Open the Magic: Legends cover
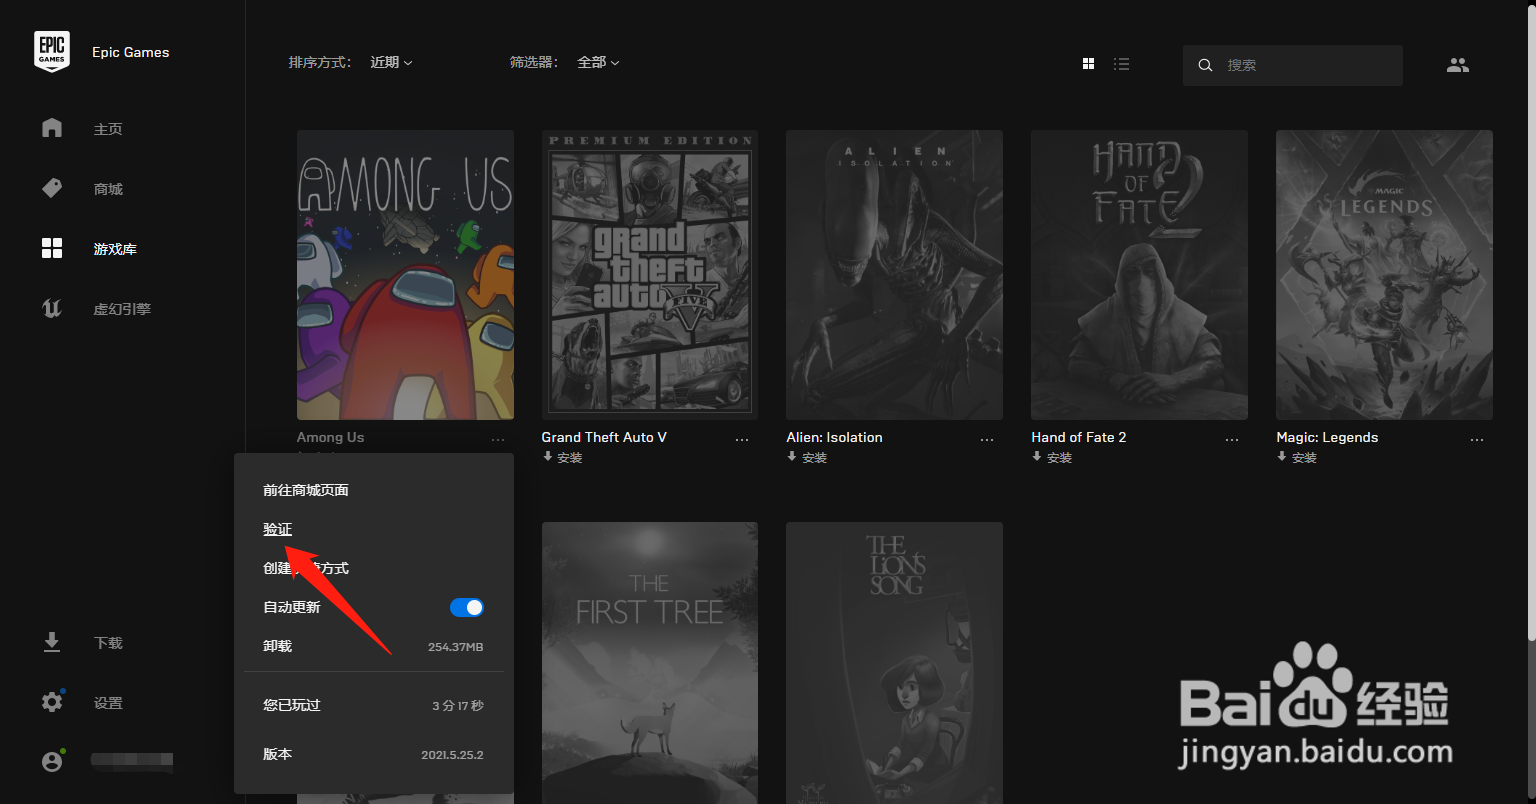This screenshot has width=1536, height=804. [1384, 275]
